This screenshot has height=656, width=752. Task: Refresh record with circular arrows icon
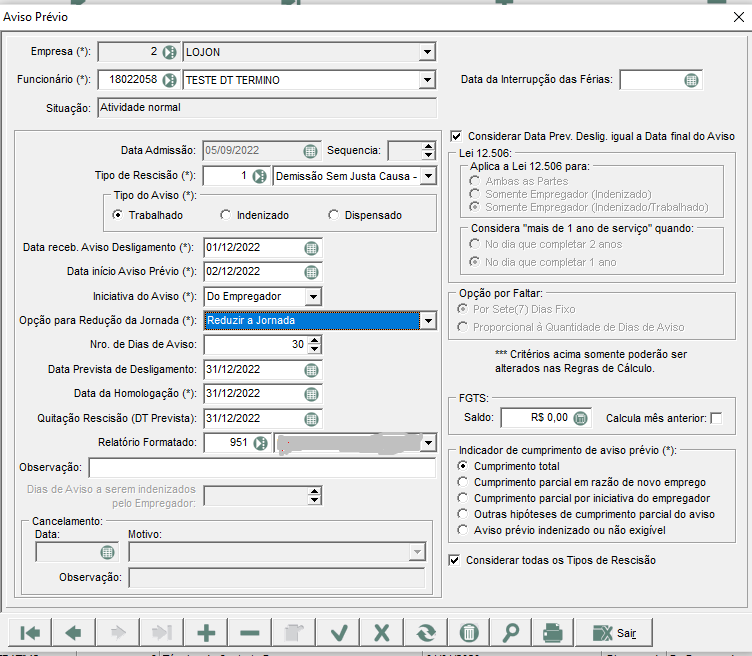coord(426,633)
